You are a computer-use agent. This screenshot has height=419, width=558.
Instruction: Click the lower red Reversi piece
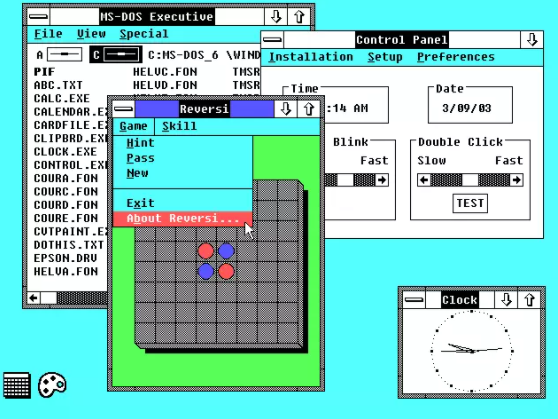226,272
